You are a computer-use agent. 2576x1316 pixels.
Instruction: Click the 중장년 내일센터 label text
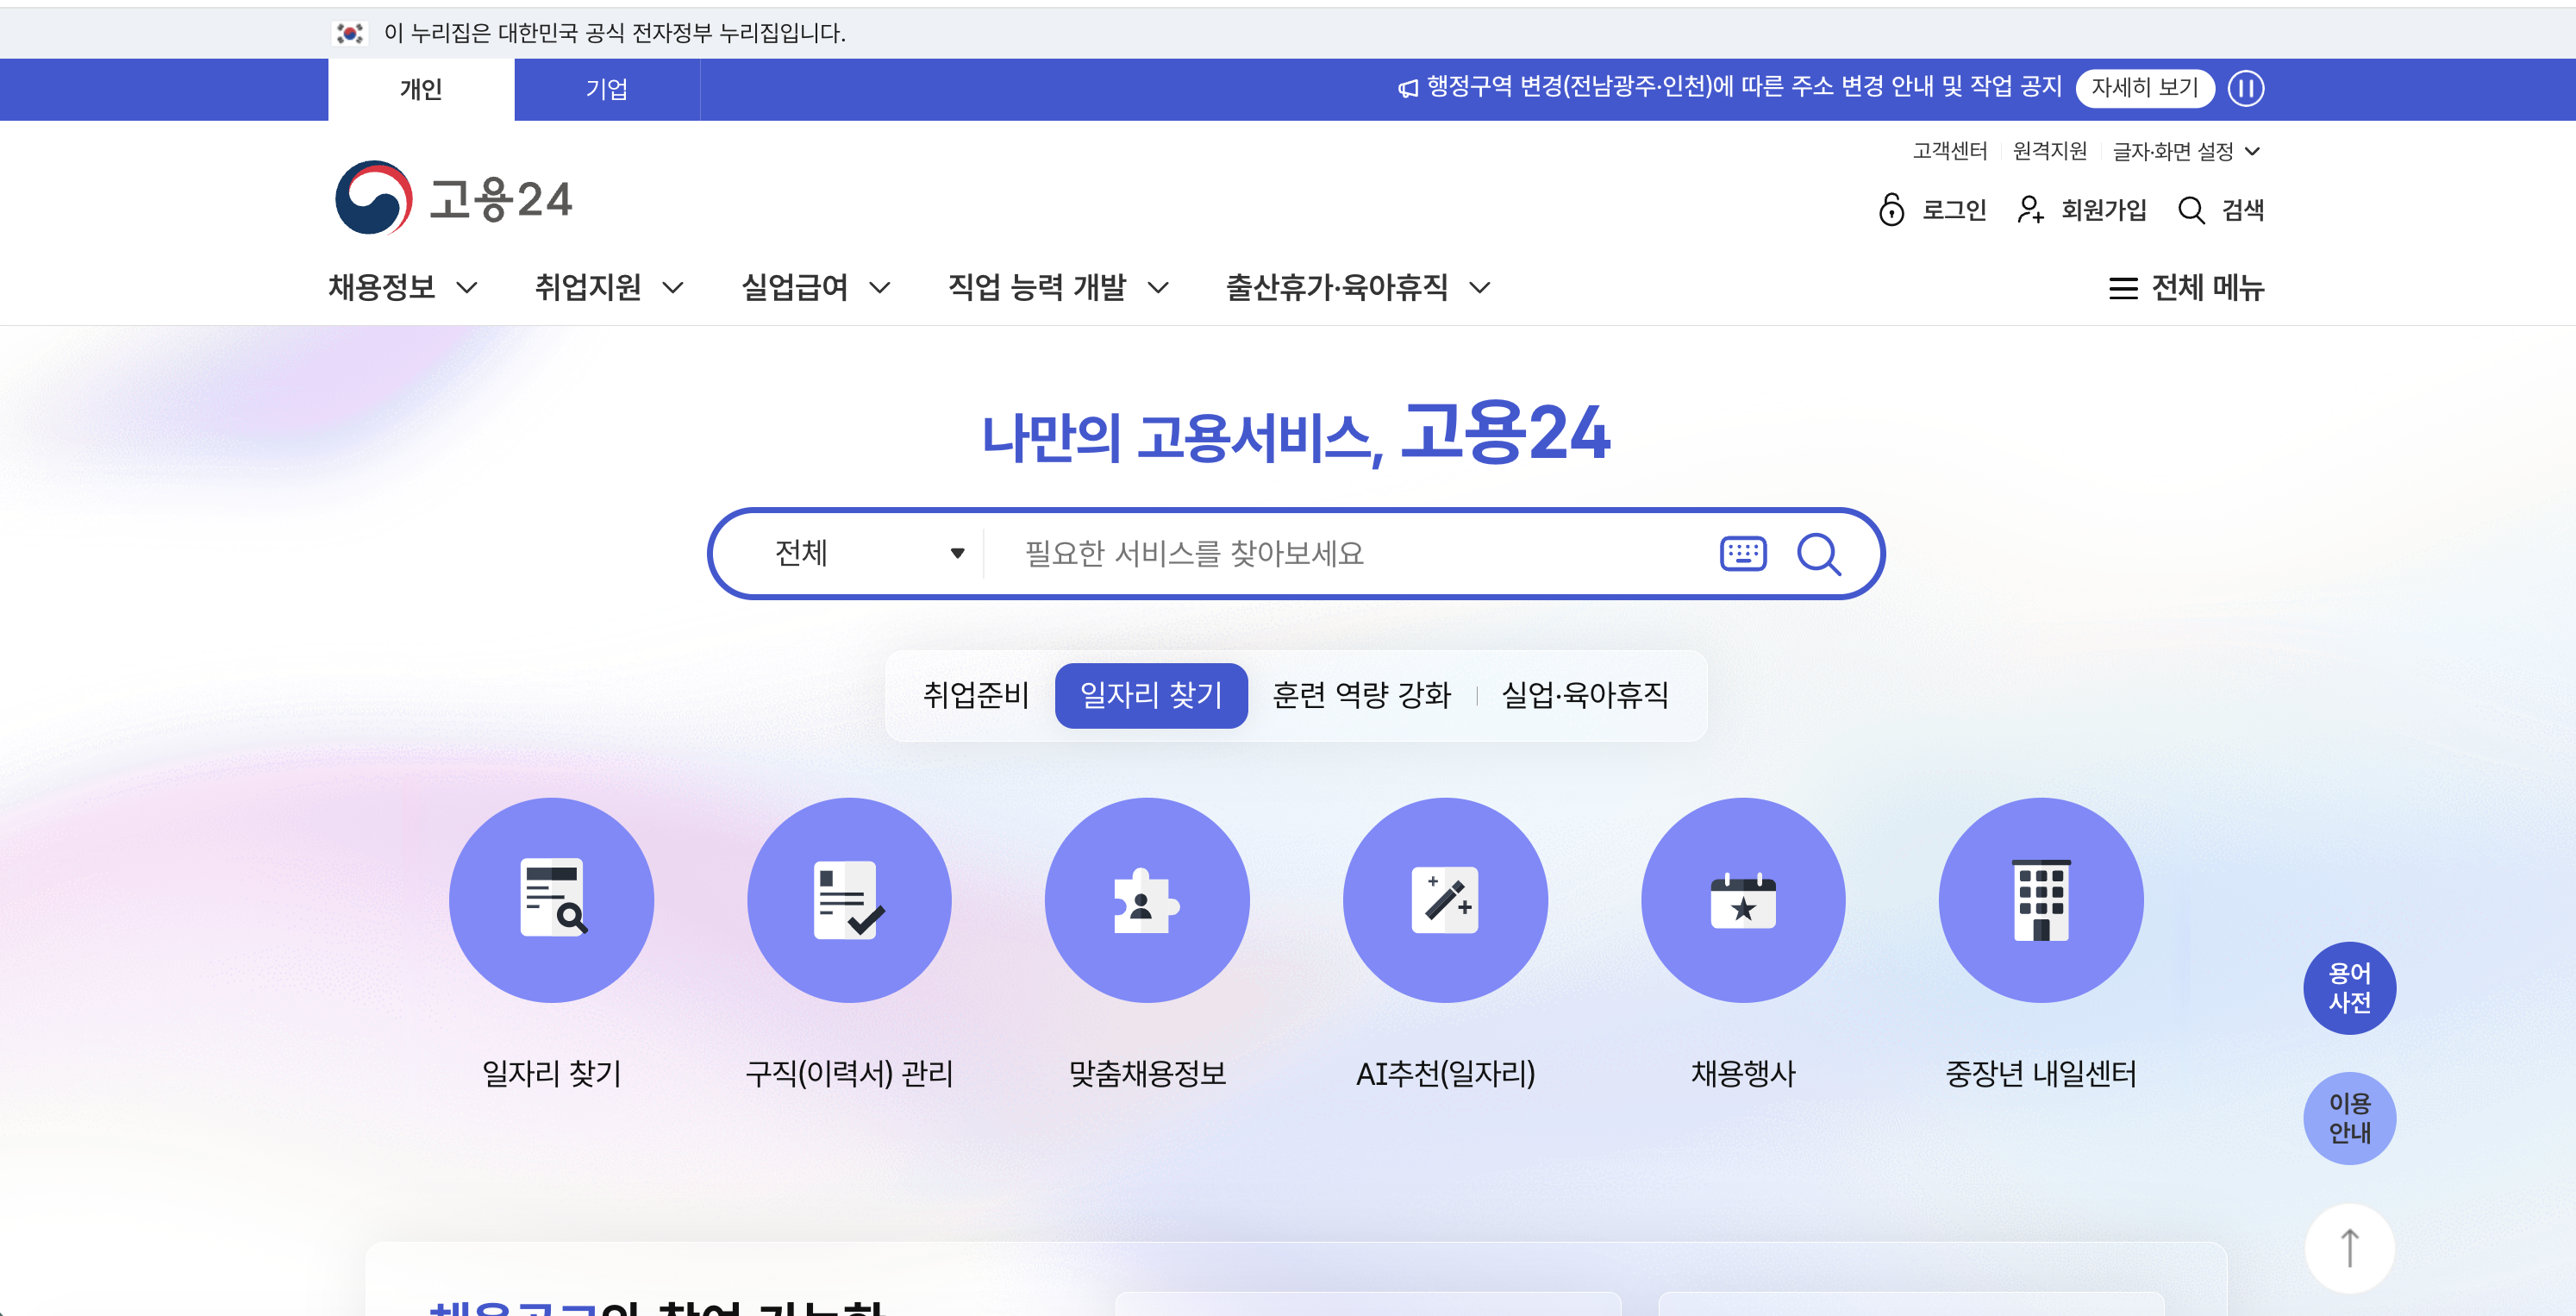(x=2041, y=1073)
